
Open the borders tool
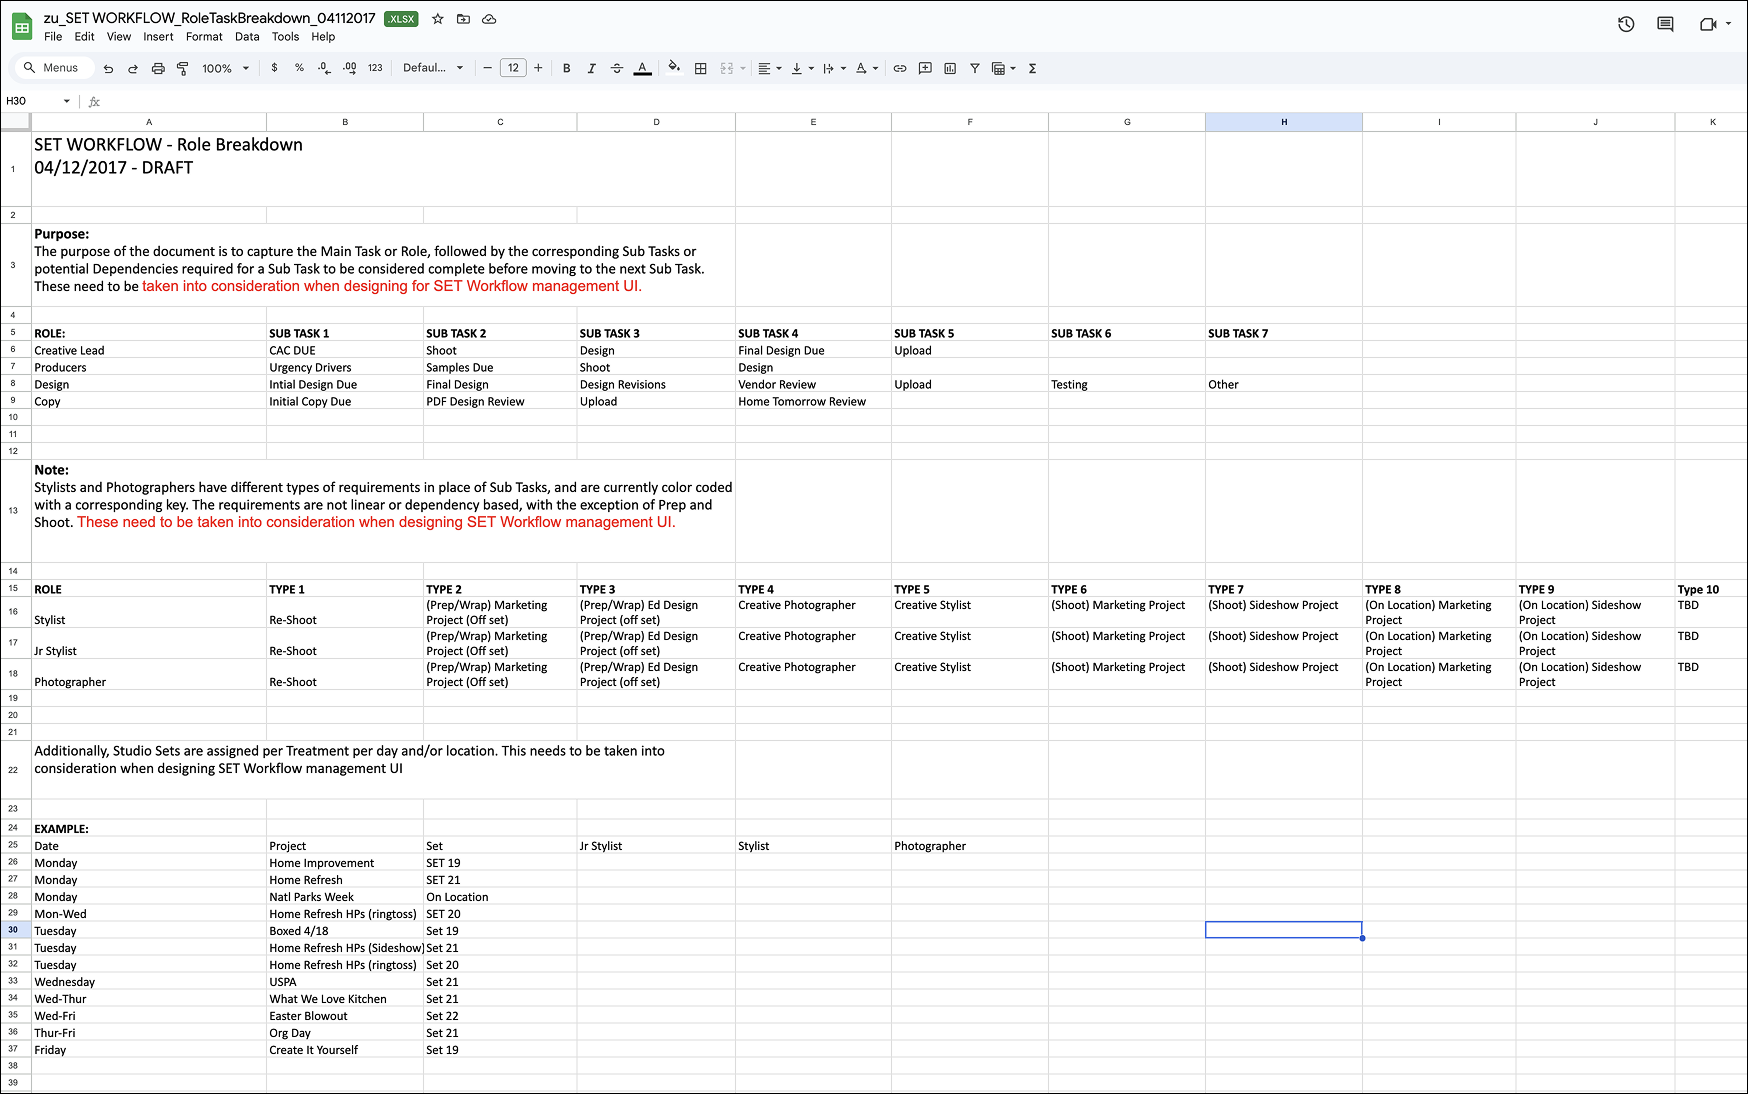point(701,68)
